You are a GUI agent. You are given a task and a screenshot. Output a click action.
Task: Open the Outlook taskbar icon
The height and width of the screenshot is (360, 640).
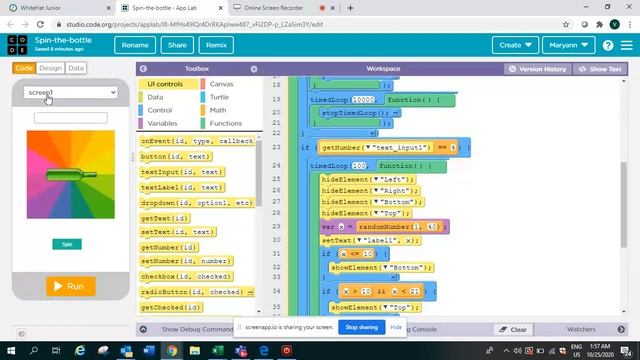pyautogui.click(x=126, y=351)
